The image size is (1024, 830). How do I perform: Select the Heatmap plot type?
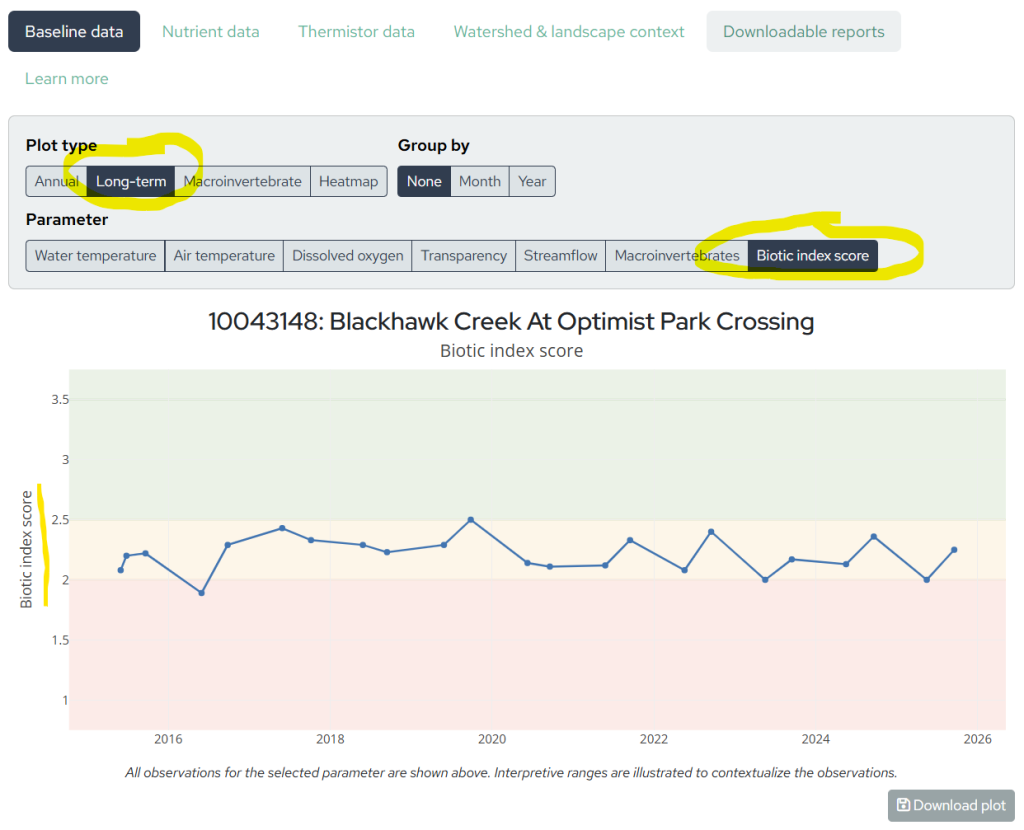(348, 181)
